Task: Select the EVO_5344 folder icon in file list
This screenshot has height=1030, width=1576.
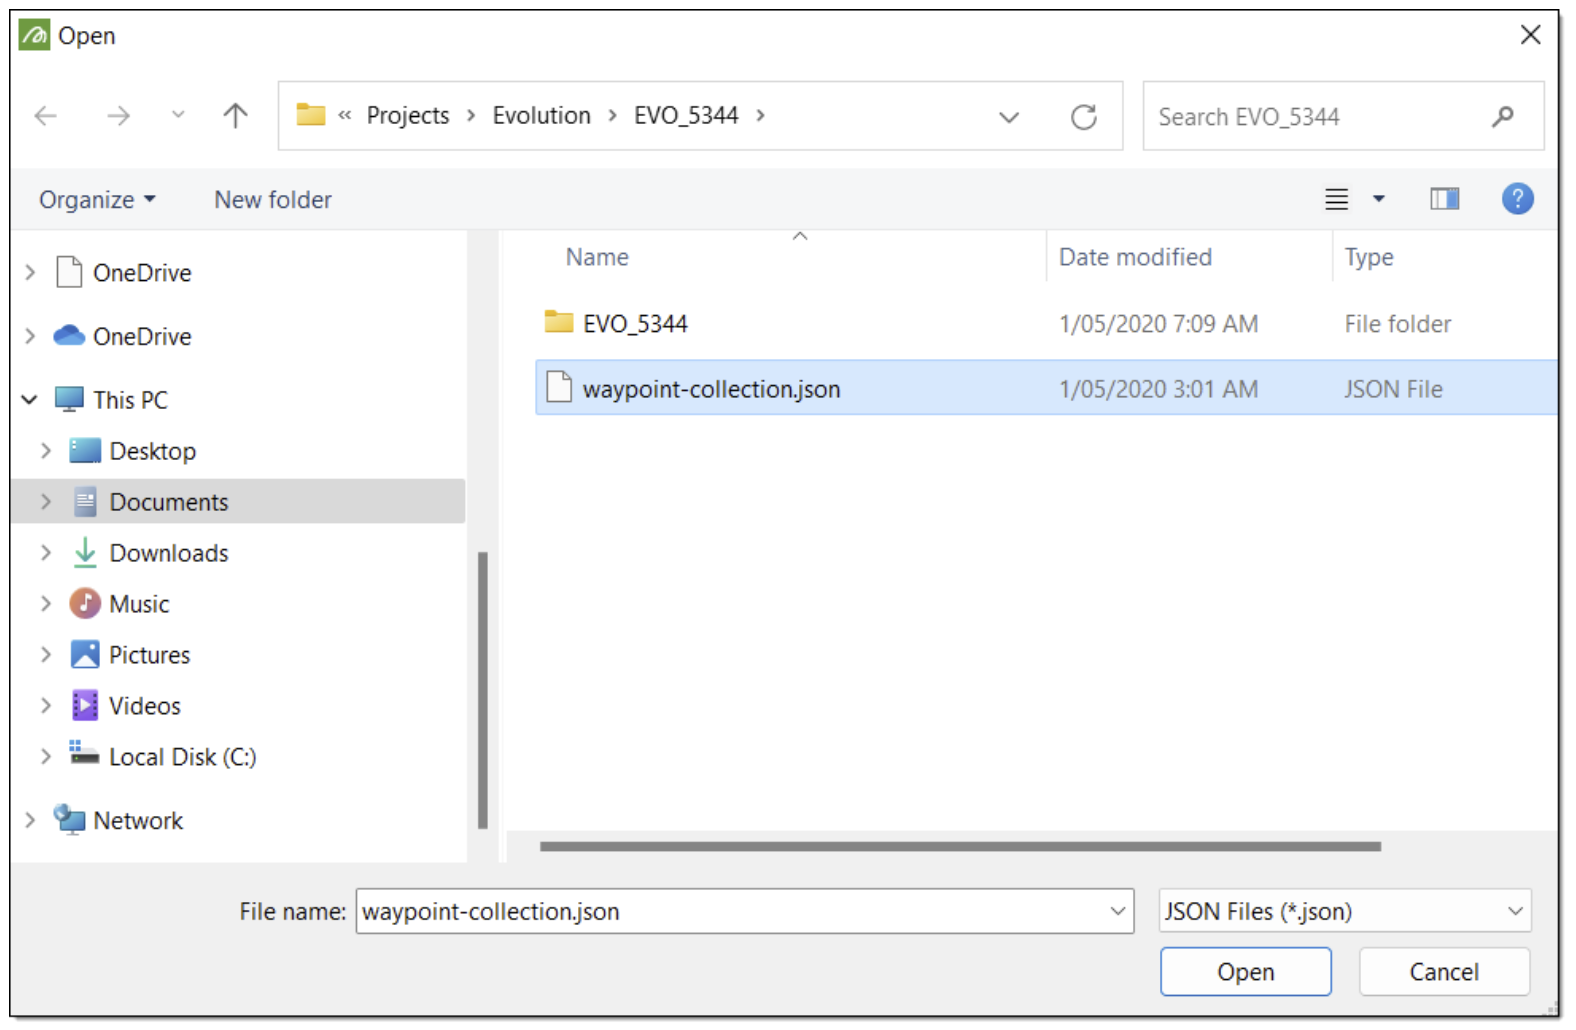Action: 559,323
